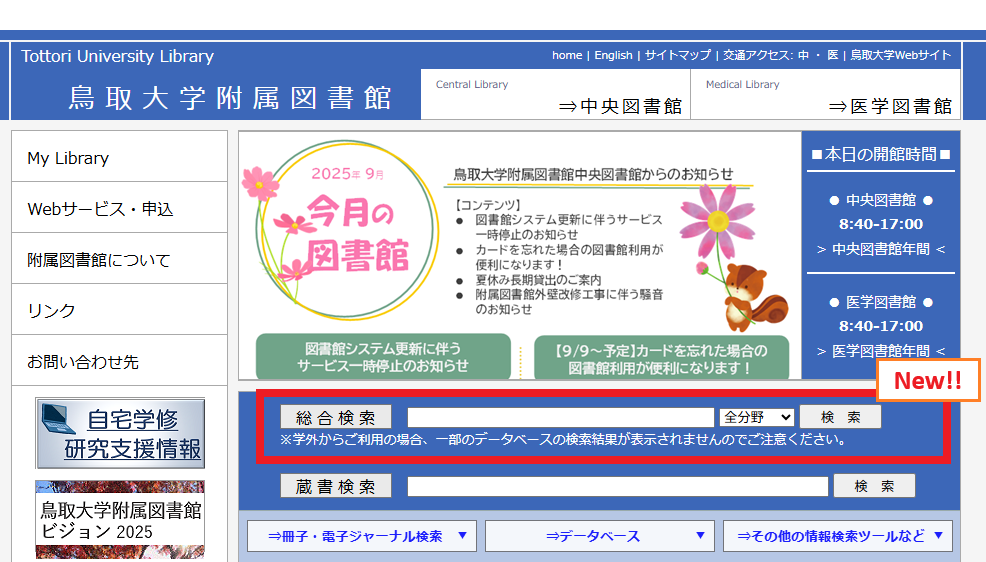Click 医学図書館 heading in opening hours

[880, 302]
